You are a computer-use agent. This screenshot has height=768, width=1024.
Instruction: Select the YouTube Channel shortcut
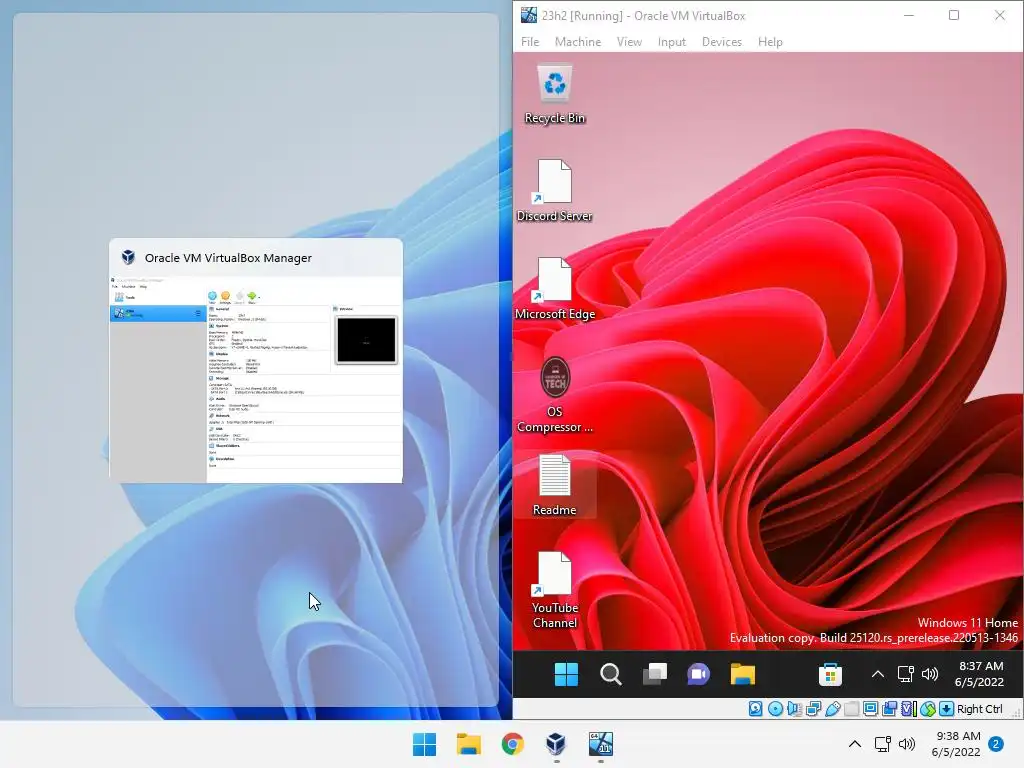point(554,590)
